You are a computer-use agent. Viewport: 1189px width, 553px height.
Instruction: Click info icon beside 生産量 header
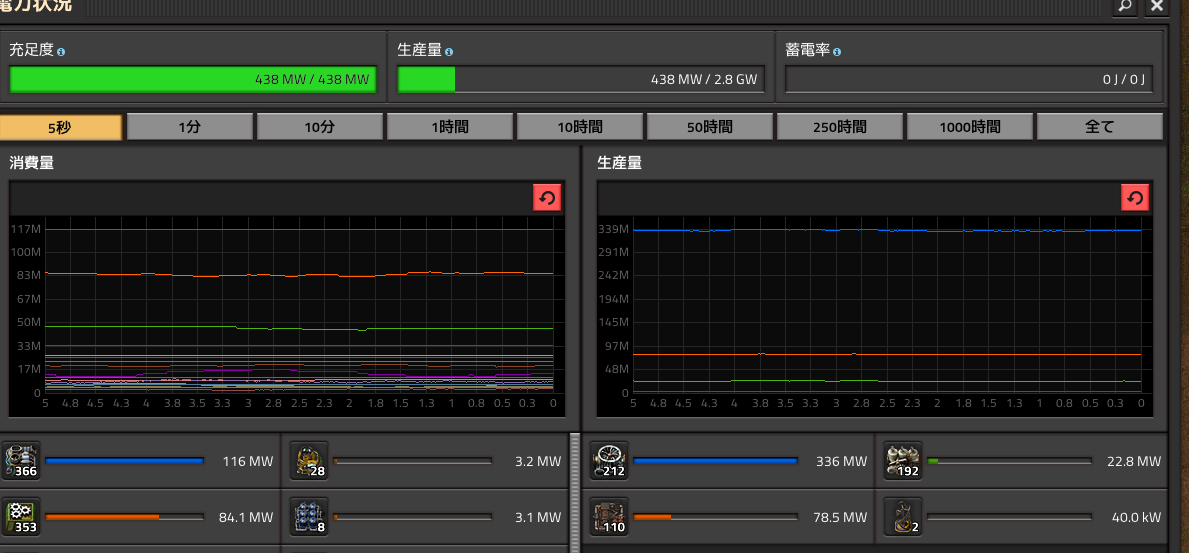449,52
